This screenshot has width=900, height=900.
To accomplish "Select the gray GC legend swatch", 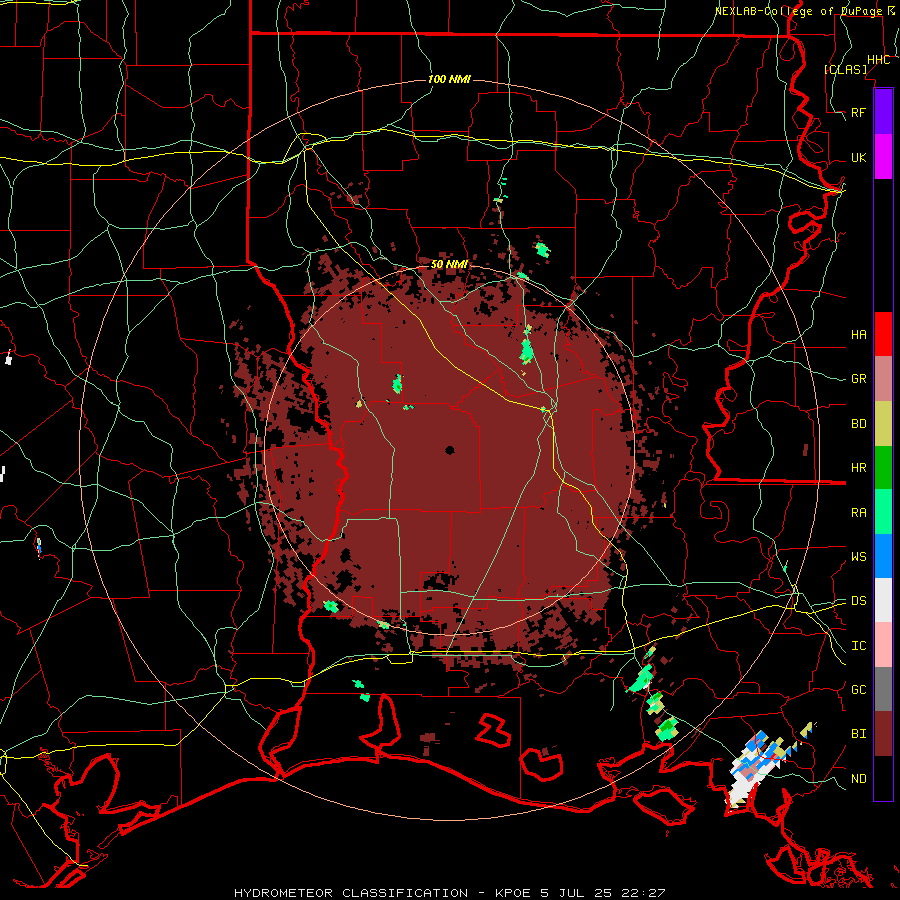I will point(883,689).
